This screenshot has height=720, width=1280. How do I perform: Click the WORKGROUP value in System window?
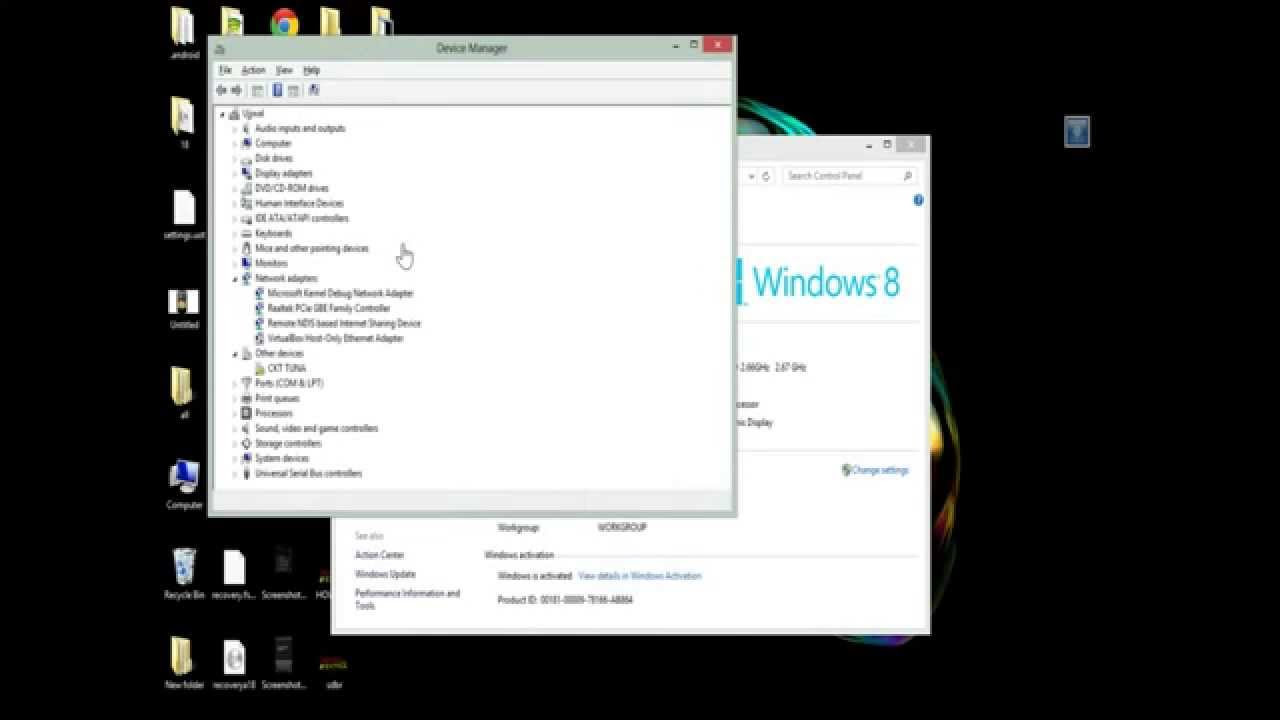point(622,527)
